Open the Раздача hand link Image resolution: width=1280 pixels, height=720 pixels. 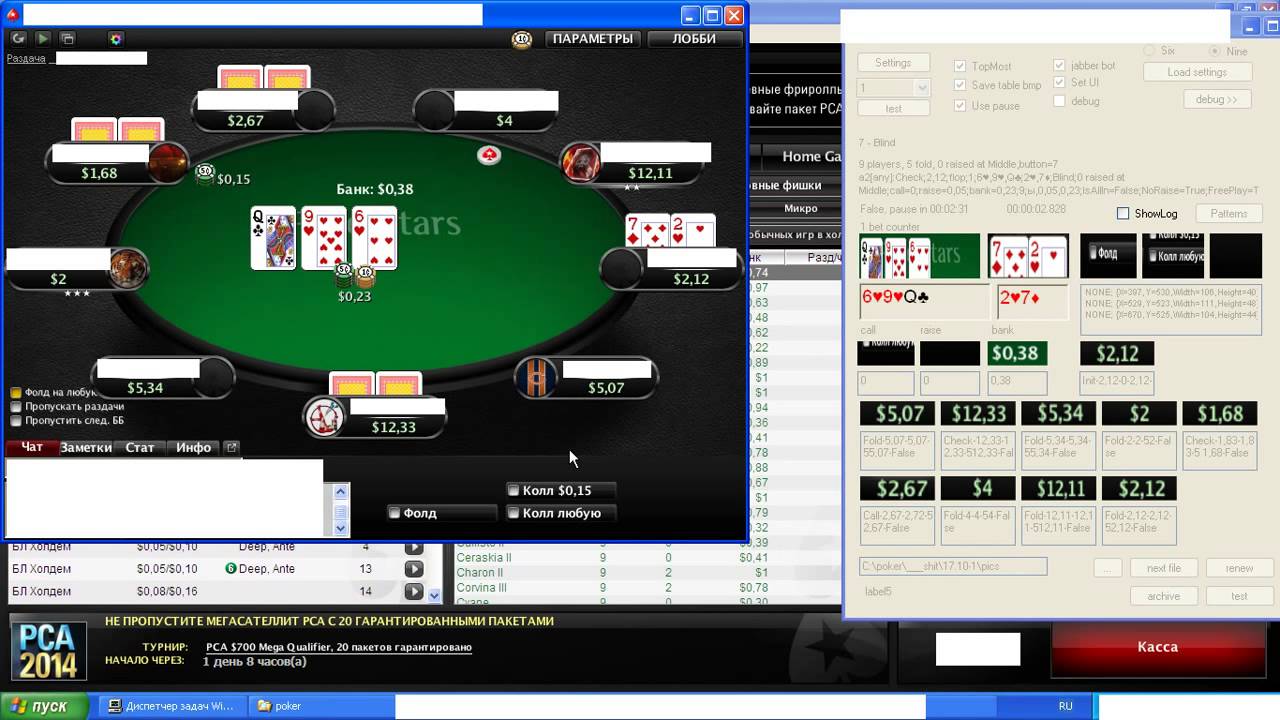click(26, 58)
